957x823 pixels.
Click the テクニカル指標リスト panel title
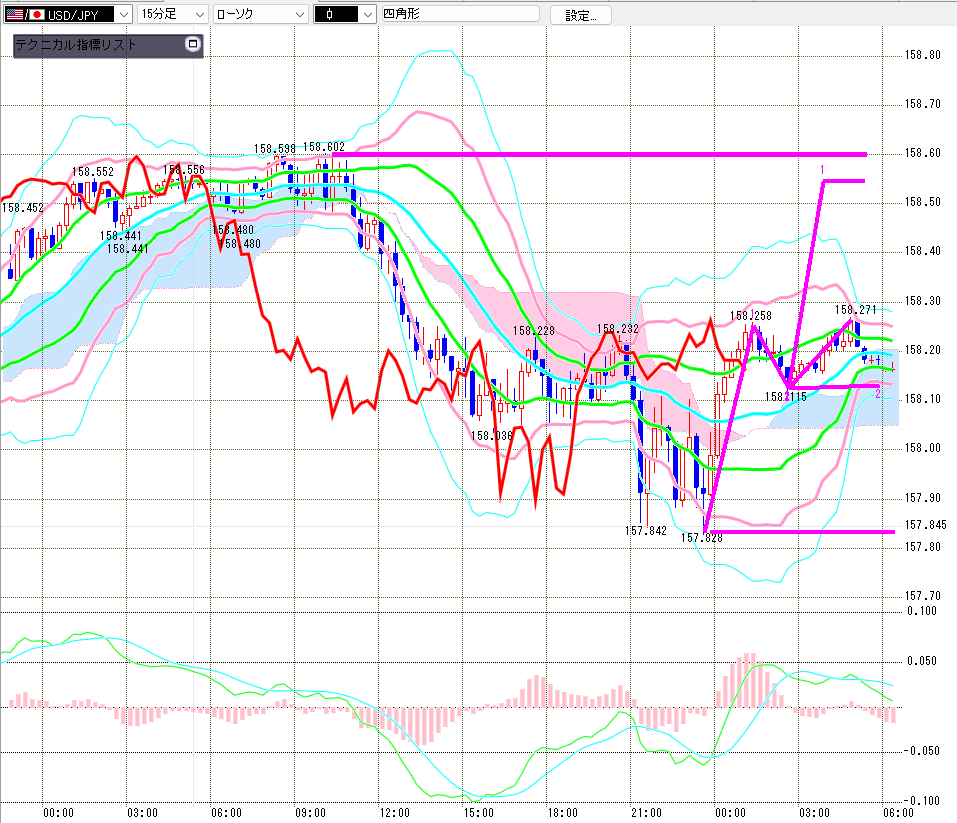pos(76,45)
